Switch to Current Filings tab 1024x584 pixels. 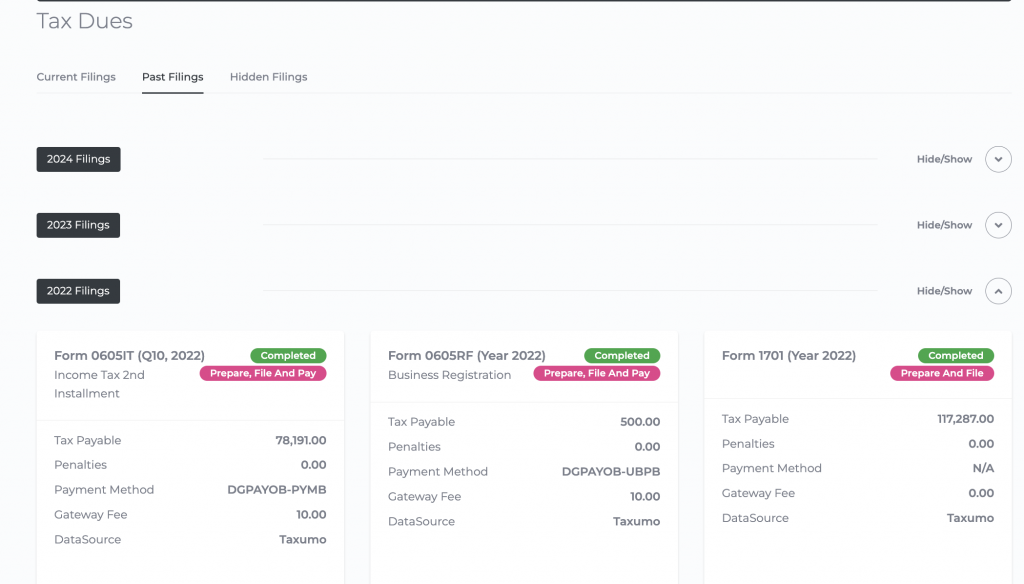(x=76, y=77)
